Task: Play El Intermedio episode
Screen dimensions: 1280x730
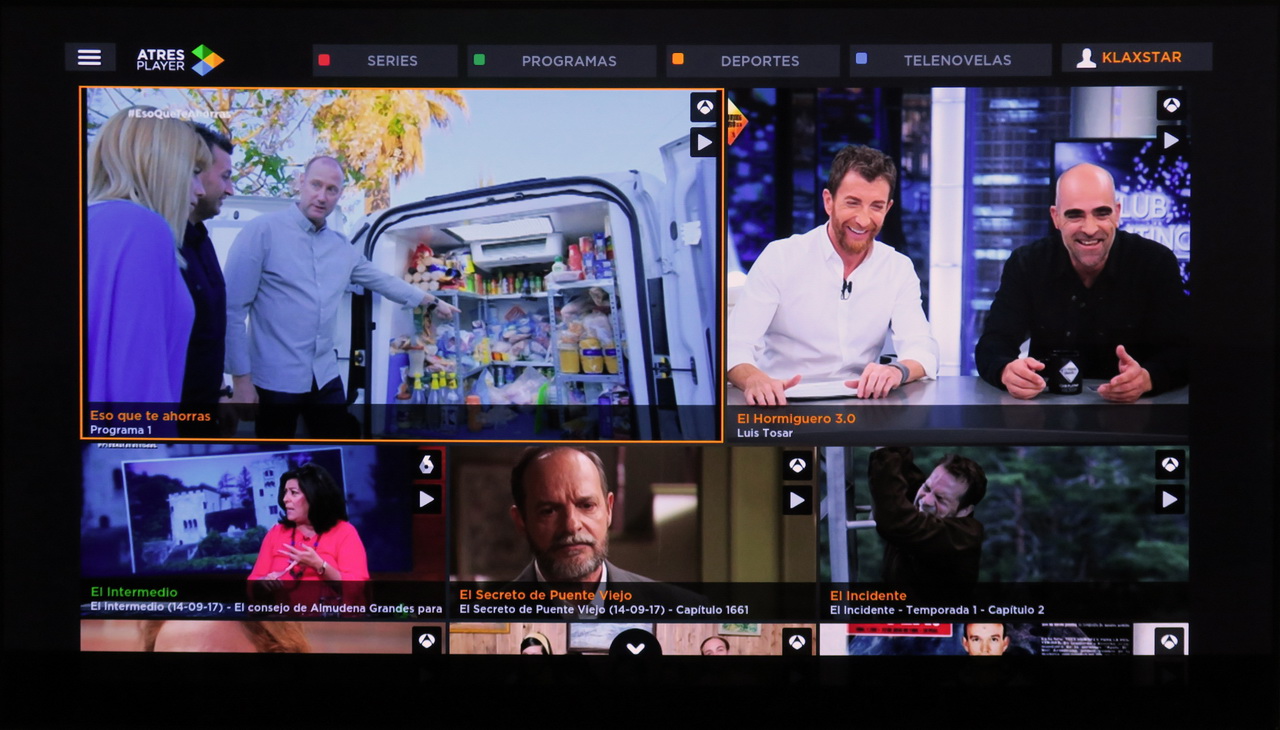Action: point(427,498)
